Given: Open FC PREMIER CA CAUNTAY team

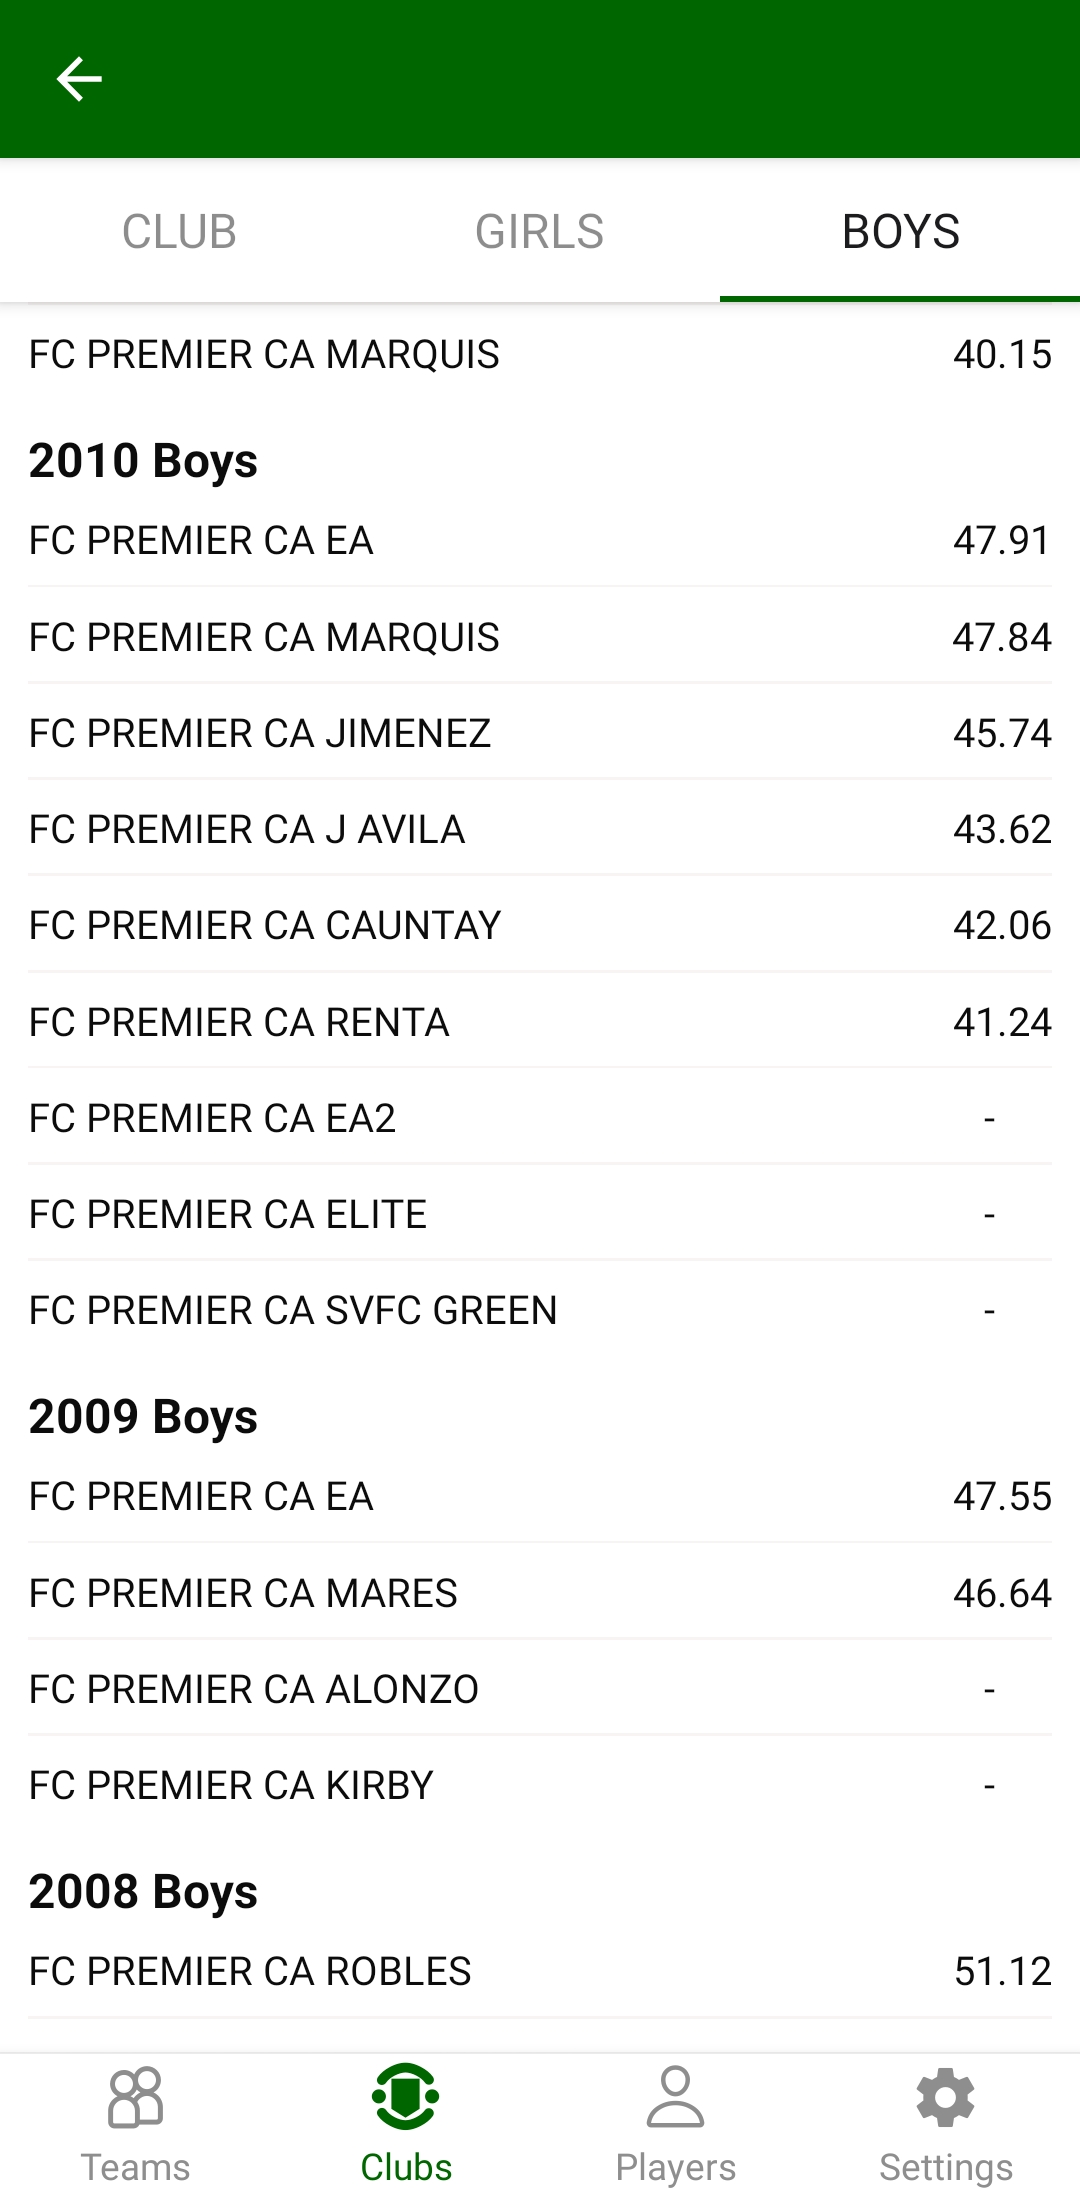Looking at the screenshot, I should 540,925.
